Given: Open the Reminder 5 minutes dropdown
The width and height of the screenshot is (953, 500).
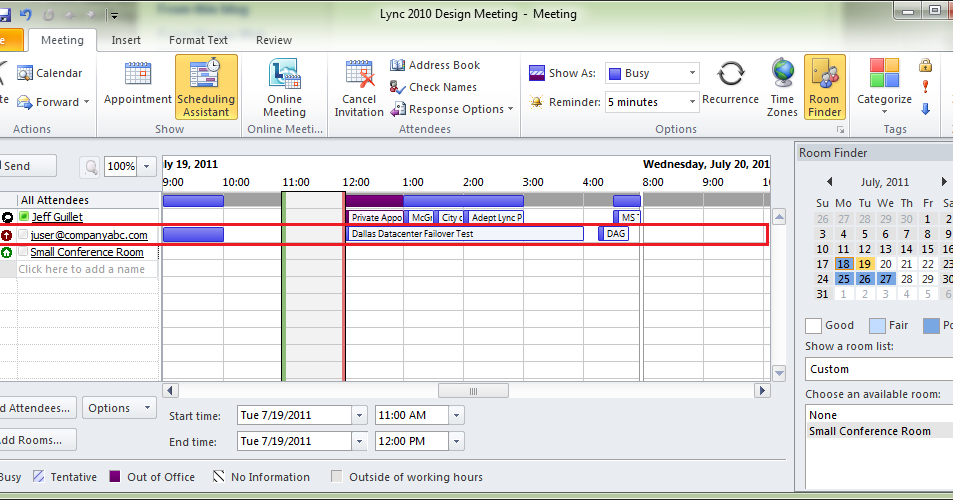Looking at the screenshot, I should pos(692,102).
